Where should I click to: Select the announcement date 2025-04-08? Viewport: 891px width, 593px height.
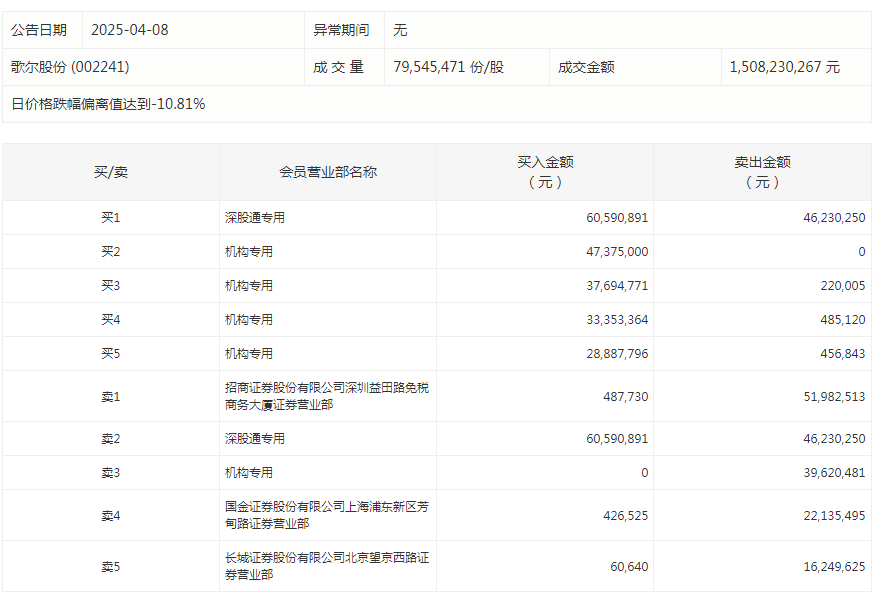pos(130,30)
